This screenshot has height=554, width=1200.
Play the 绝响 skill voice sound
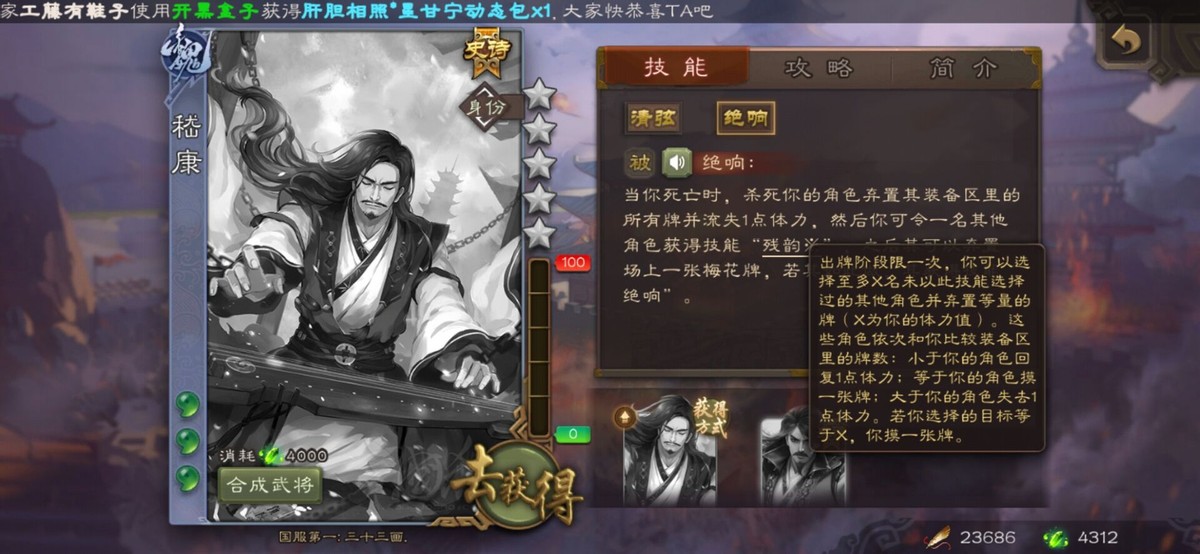[x=677, y=162]
